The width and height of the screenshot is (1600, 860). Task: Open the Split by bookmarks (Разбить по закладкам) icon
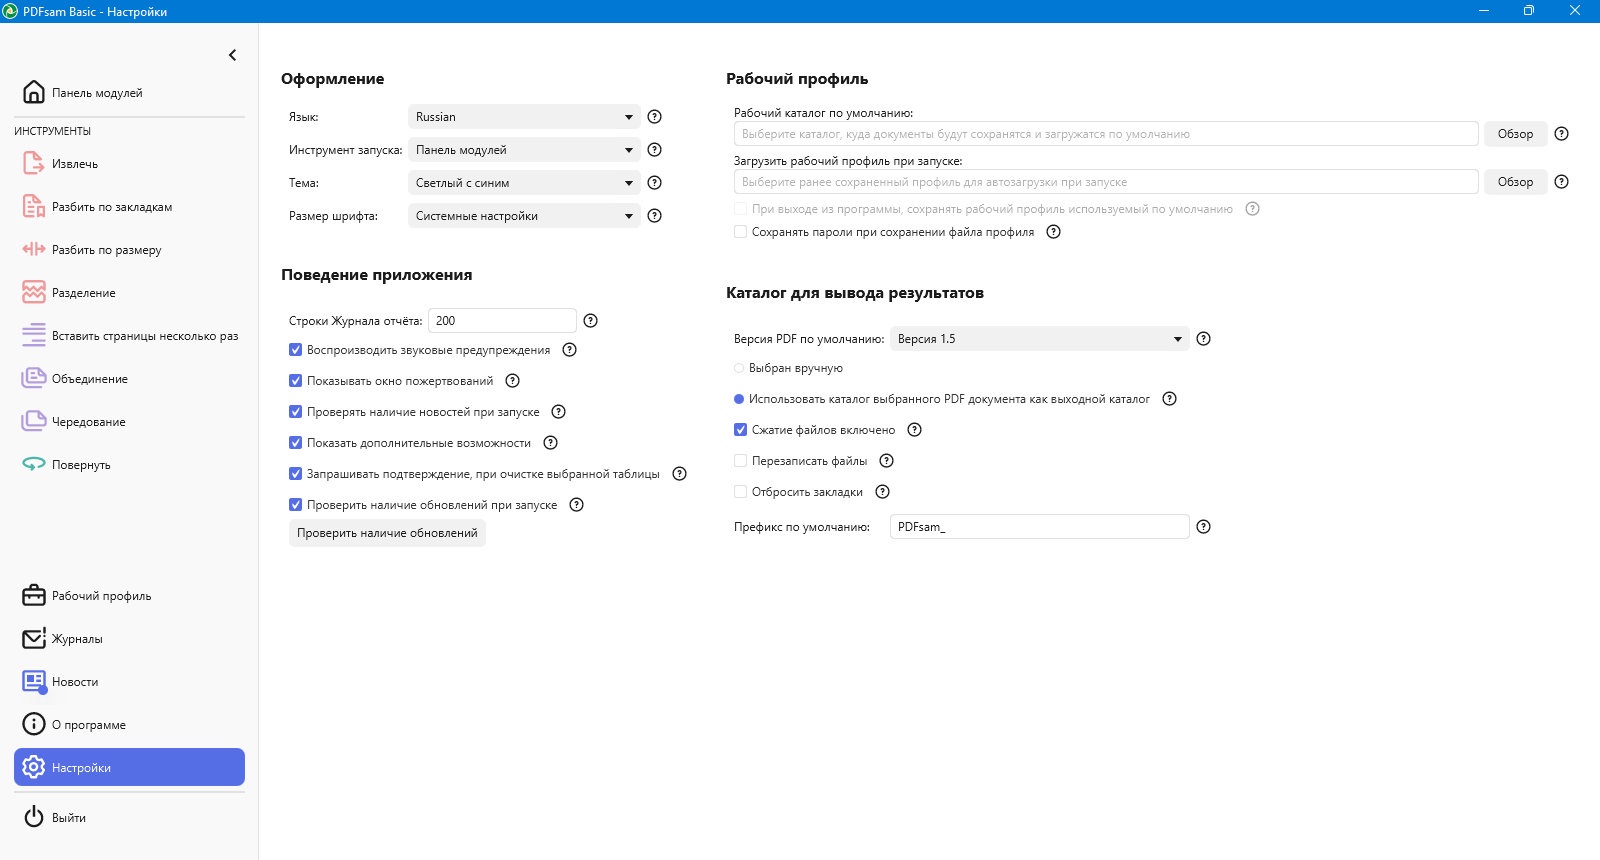click(x=33, y=206)
